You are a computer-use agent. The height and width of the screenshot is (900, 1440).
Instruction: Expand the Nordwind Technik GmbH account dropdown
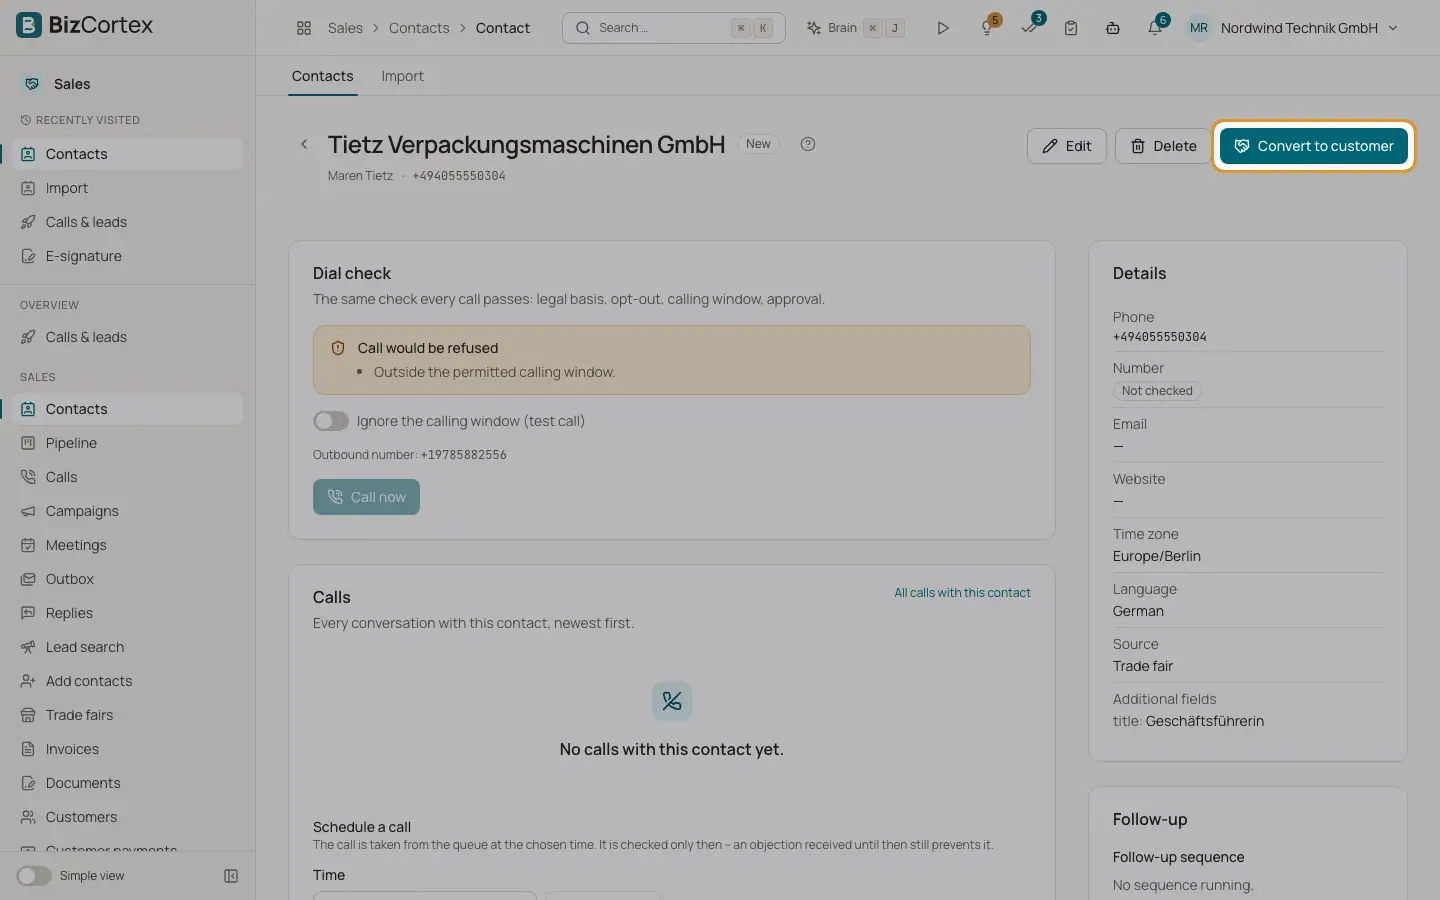point(1309,28)
